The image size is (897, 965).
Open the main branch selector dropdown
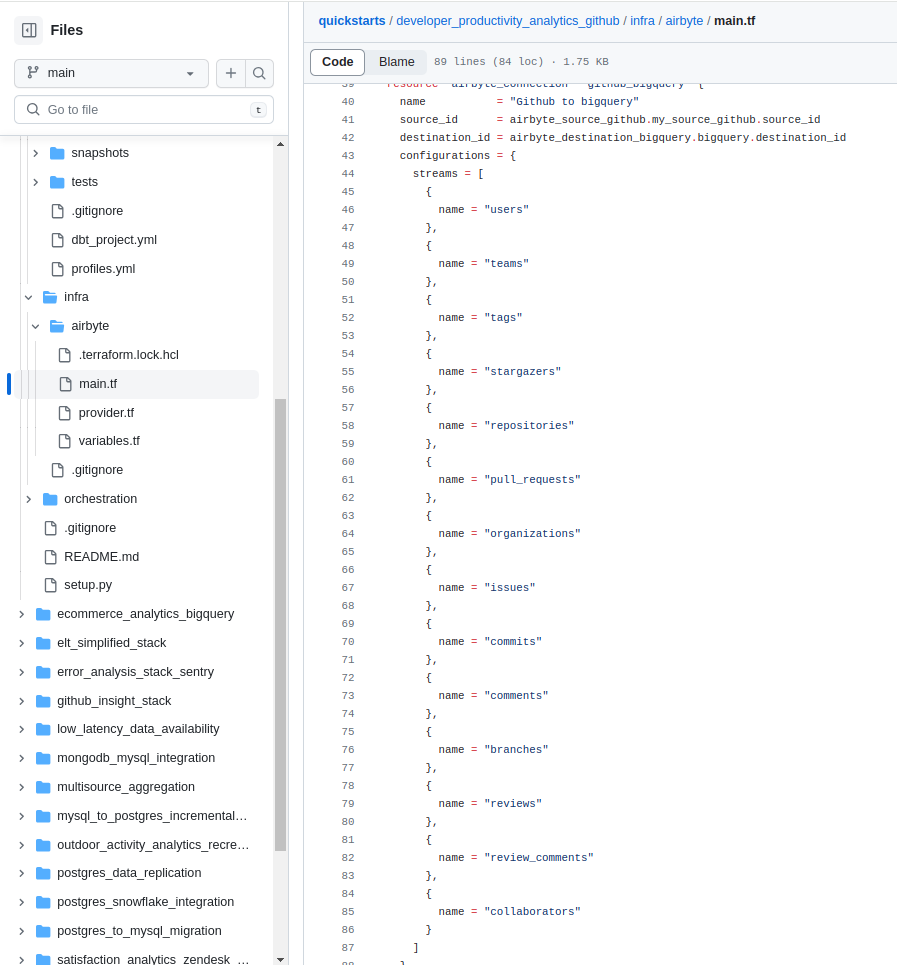(x=110, y=73)
